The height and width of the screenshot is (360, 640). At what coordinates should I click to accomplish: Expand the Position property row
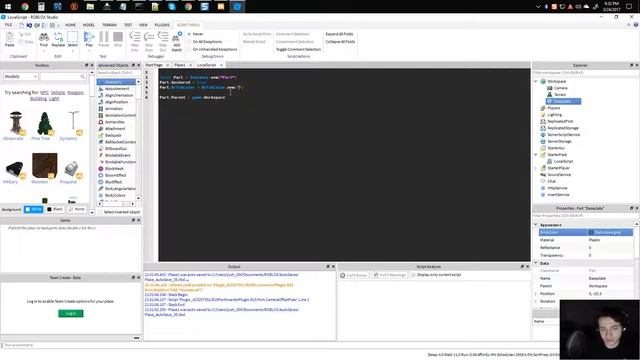tap(536, 293)
